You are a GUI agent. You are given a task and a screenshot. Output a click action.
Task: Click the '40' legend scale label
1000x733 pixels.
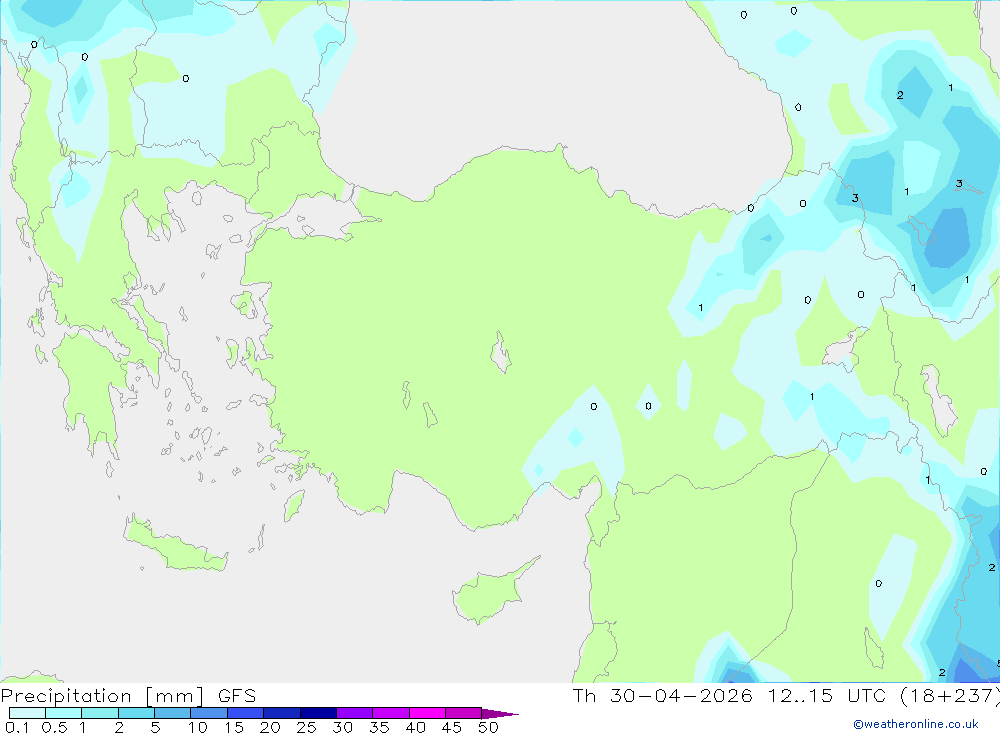[x=416, y=727]
